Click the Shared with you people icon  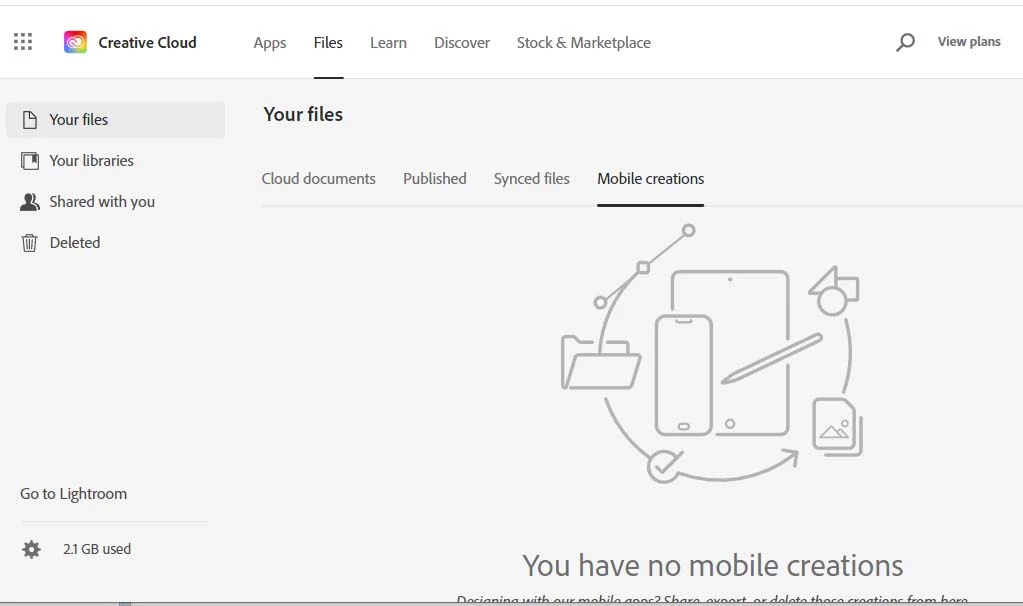click(29, 202)
